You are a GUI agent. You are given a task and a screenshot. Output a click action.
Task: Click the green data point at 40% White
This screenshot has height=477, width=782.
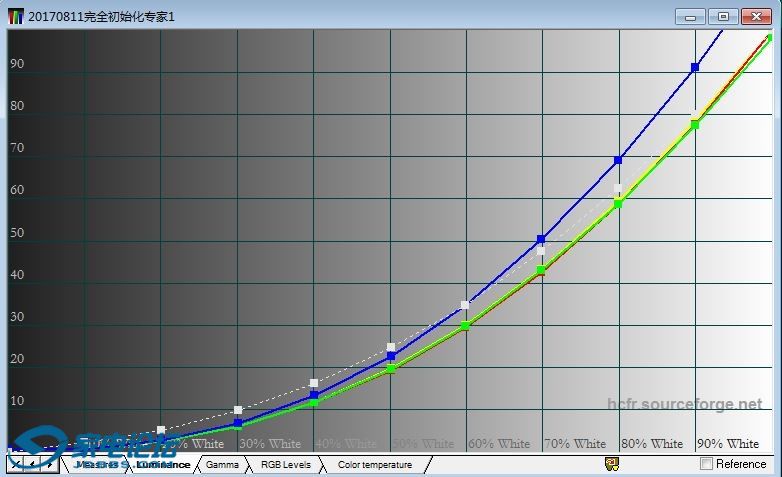[x=314, y=401]
